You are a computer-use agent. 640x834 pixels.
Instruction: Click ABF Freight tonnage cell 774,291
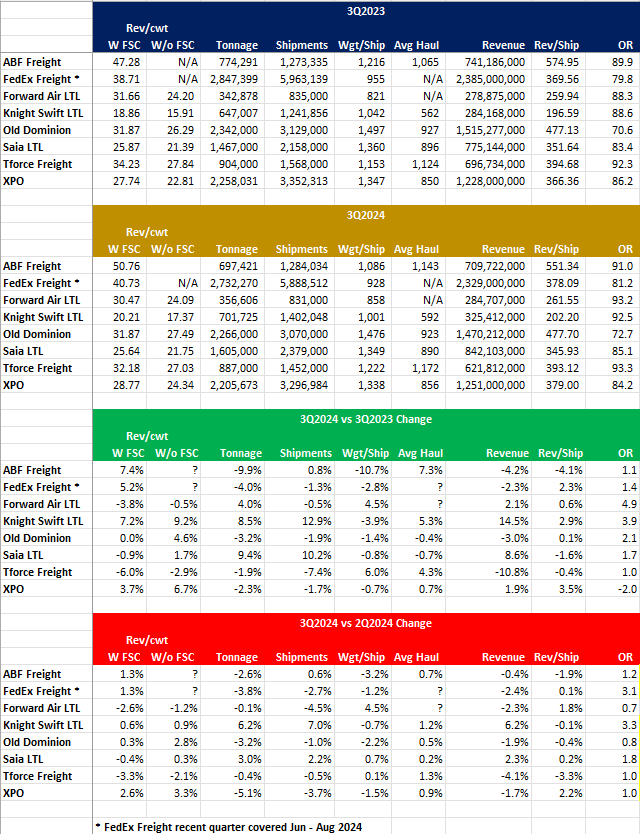(x=238, y=62)
